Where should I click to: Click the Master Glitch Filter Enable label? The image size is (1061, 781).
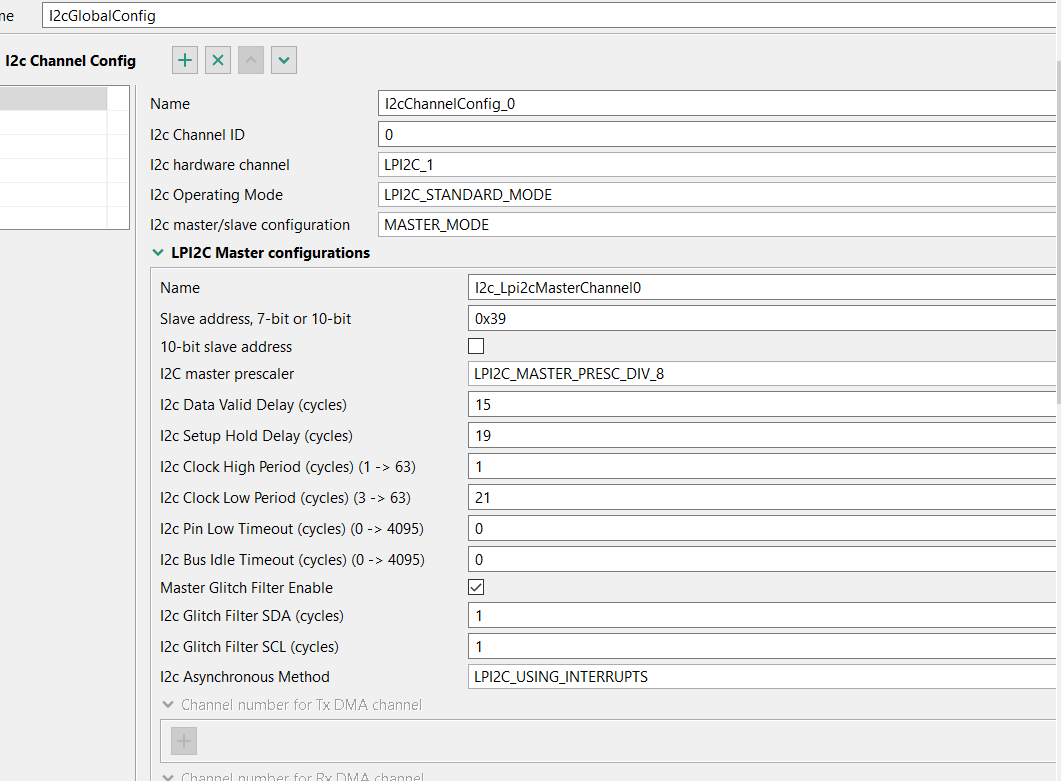point(246,587)
